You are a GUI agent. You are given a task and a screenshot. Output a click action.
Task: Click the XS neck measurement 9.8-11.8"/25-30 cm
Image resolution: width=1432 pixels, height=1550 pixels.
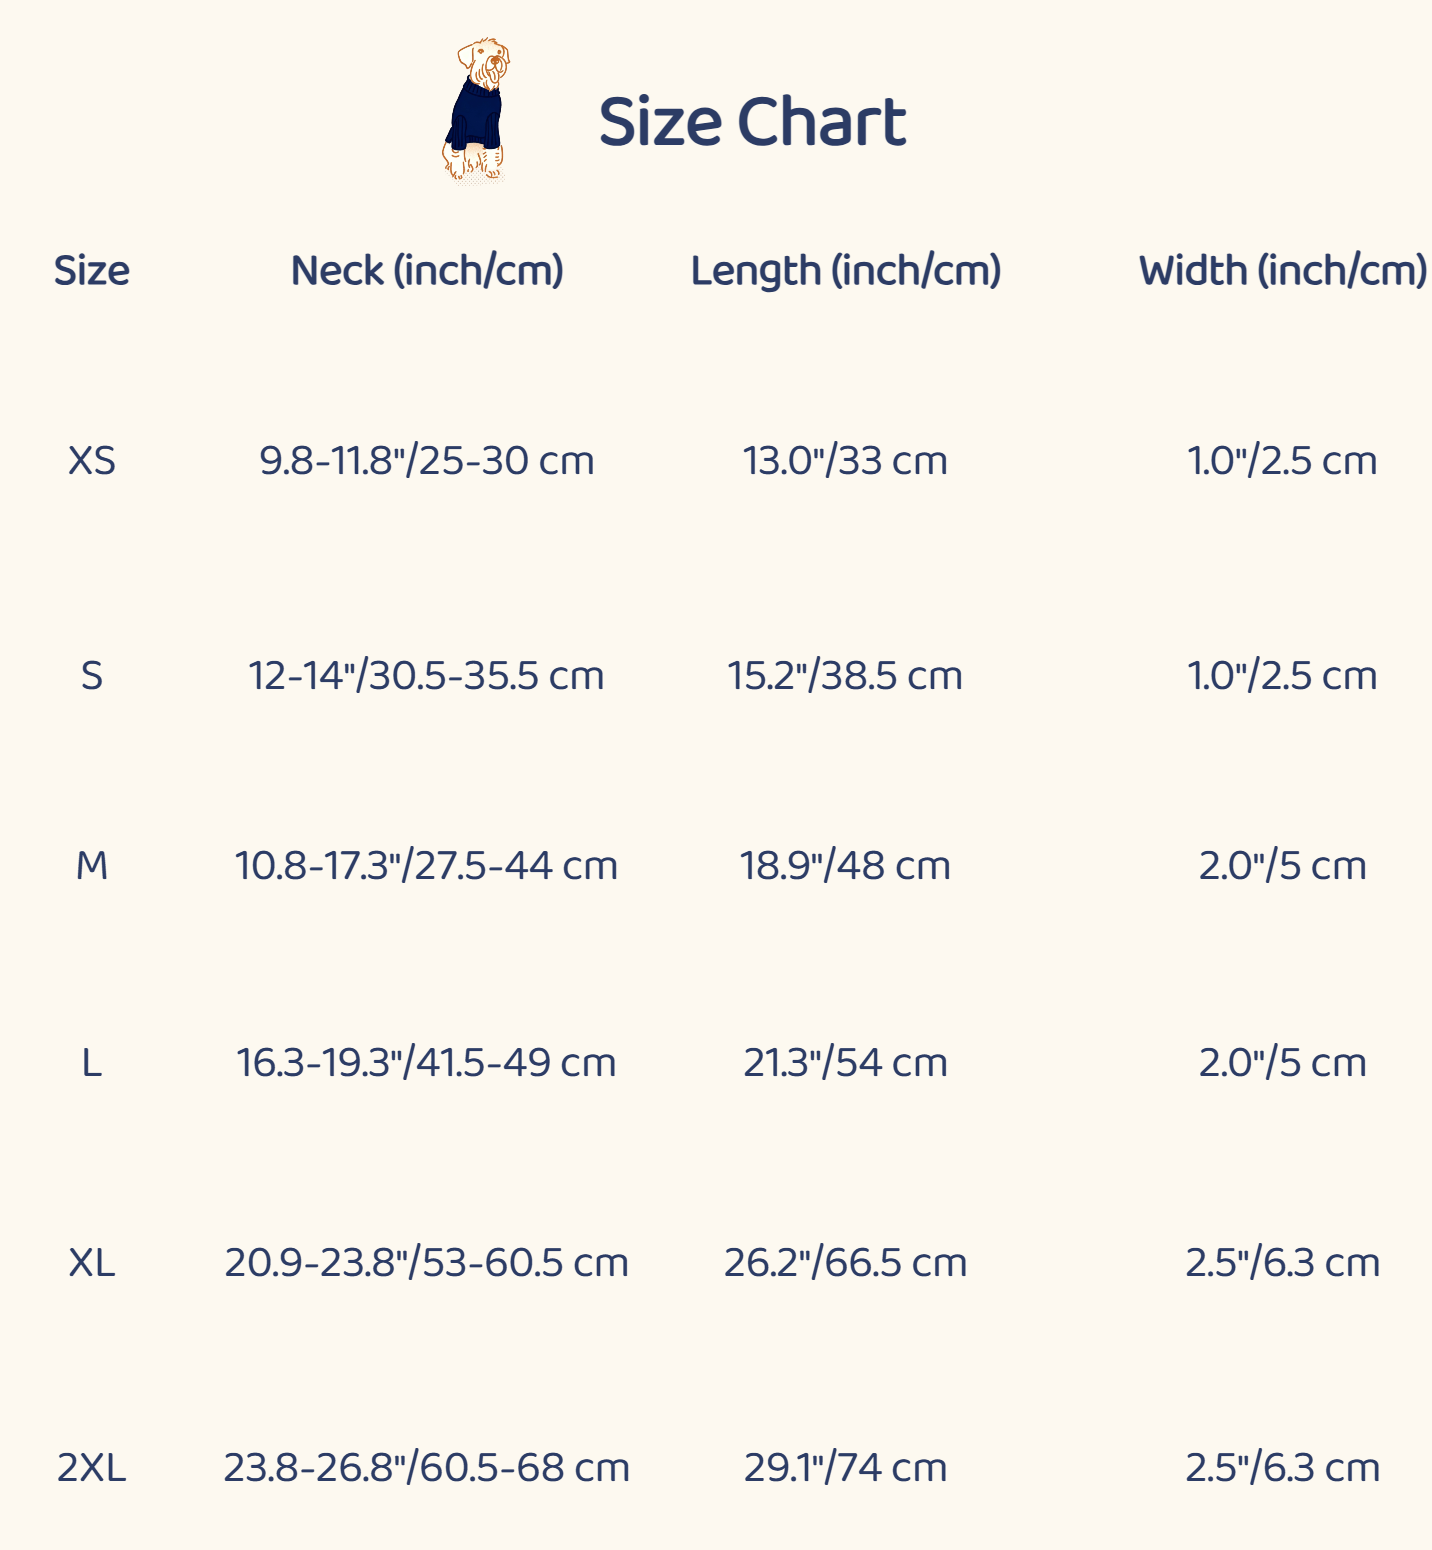point(427,461)
